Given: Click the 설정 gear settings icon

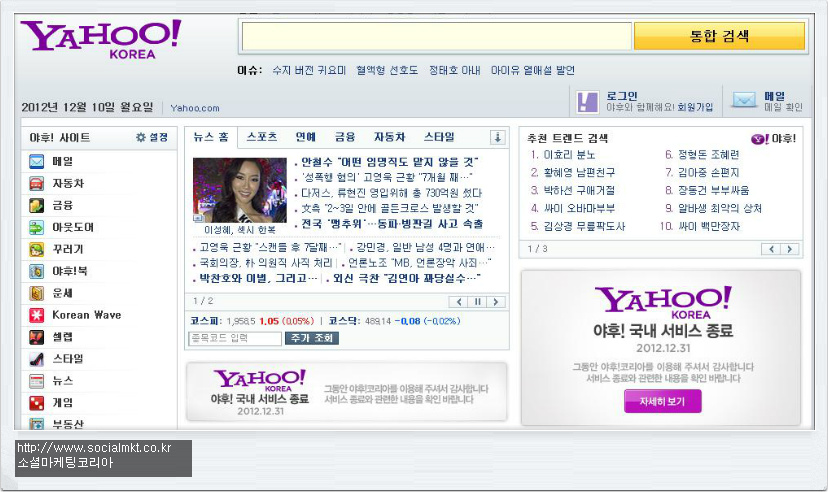Looking at the screenshot, I should tap(140, 137).
